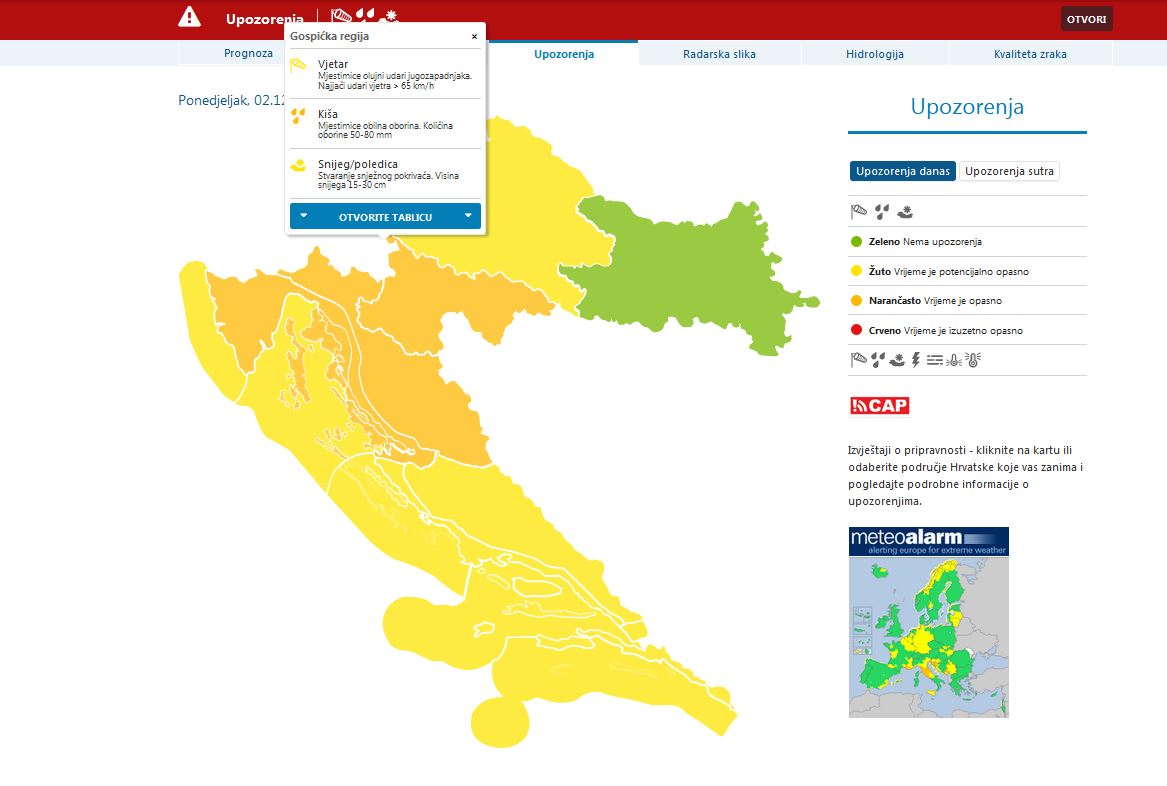
Task: Select the Vjetar wind sock icon
Action: point(297,64)
